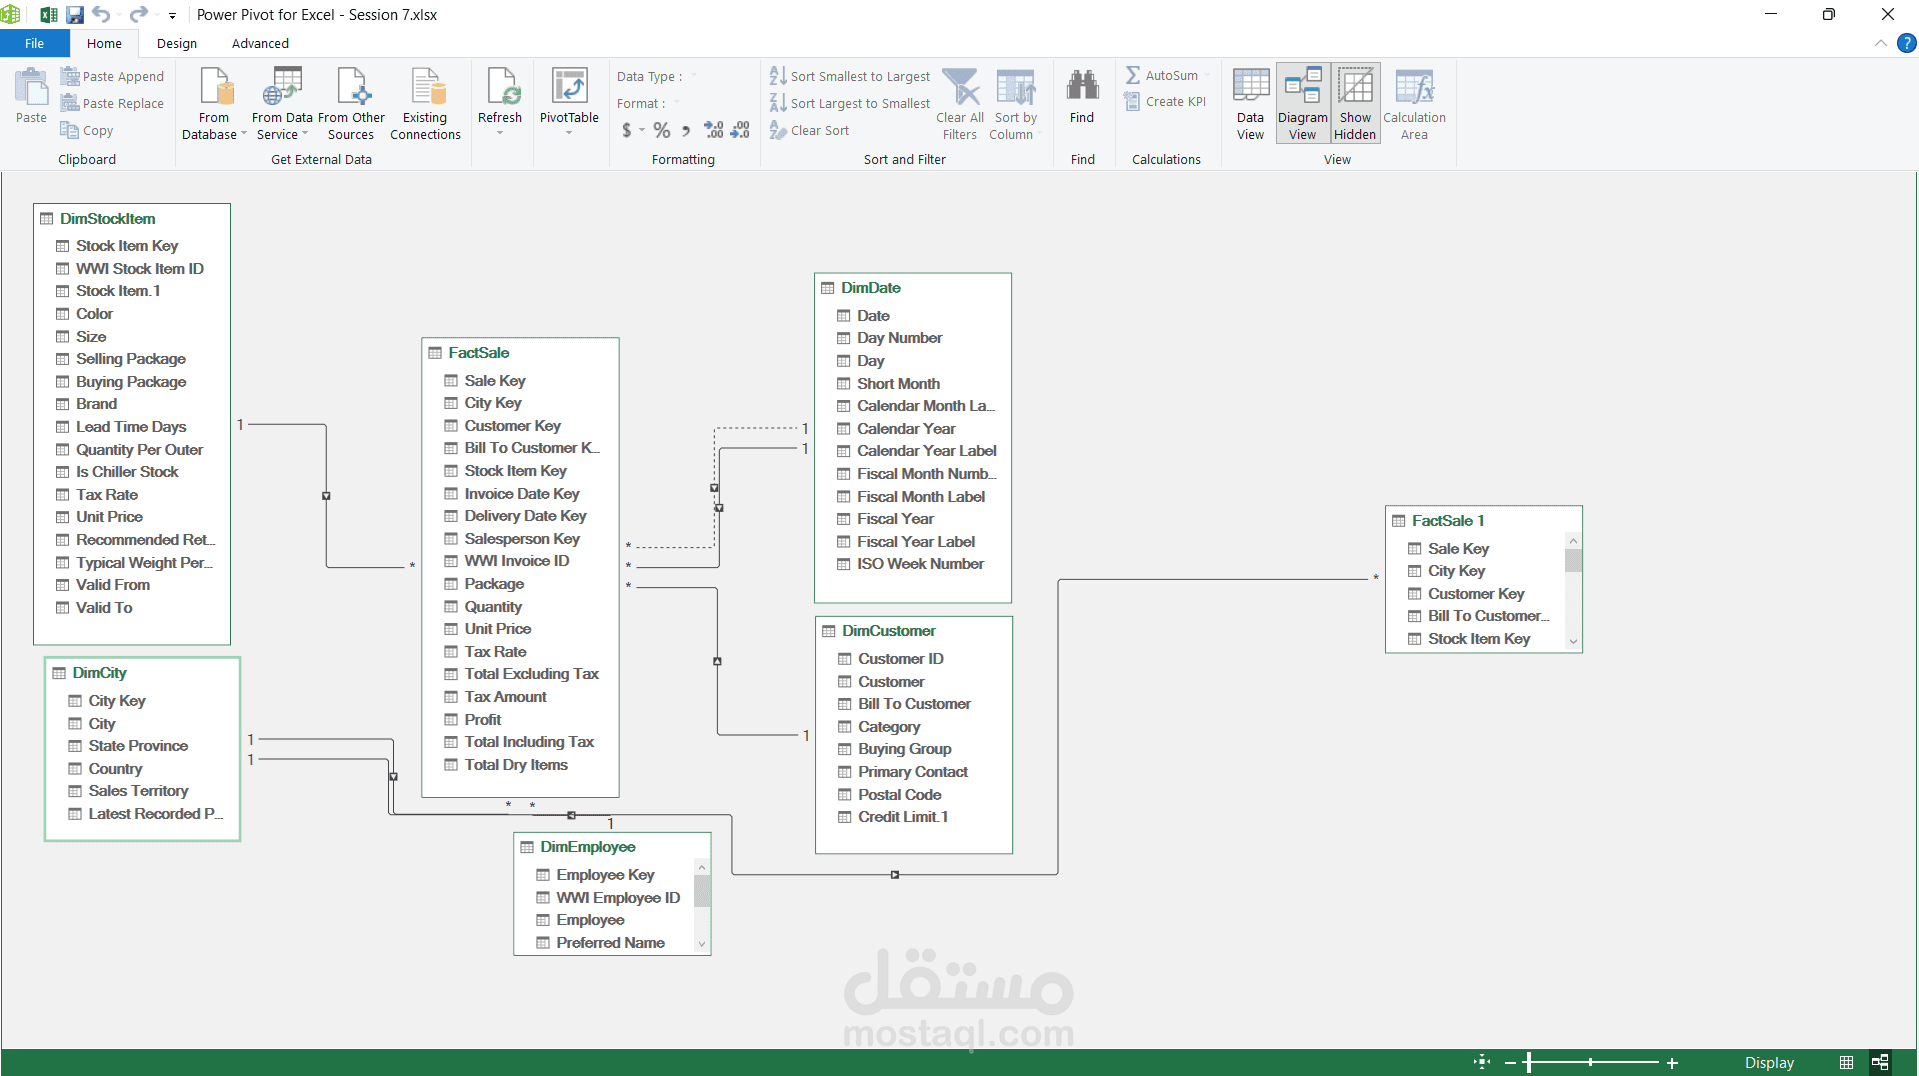Select Customer ID field in DimCustomer
1919x1076 pixels.
coord(900,658)
